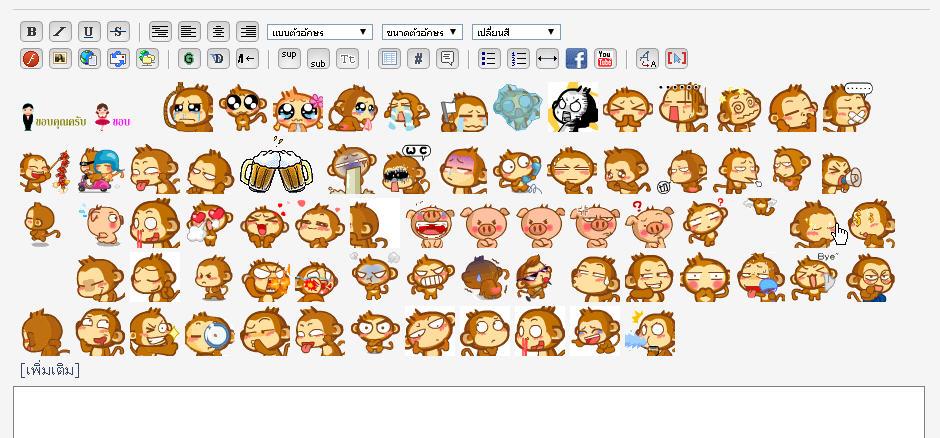Insert a table with table icon
The height and width of the screenshot is (438, 940).
pos(390,59)
